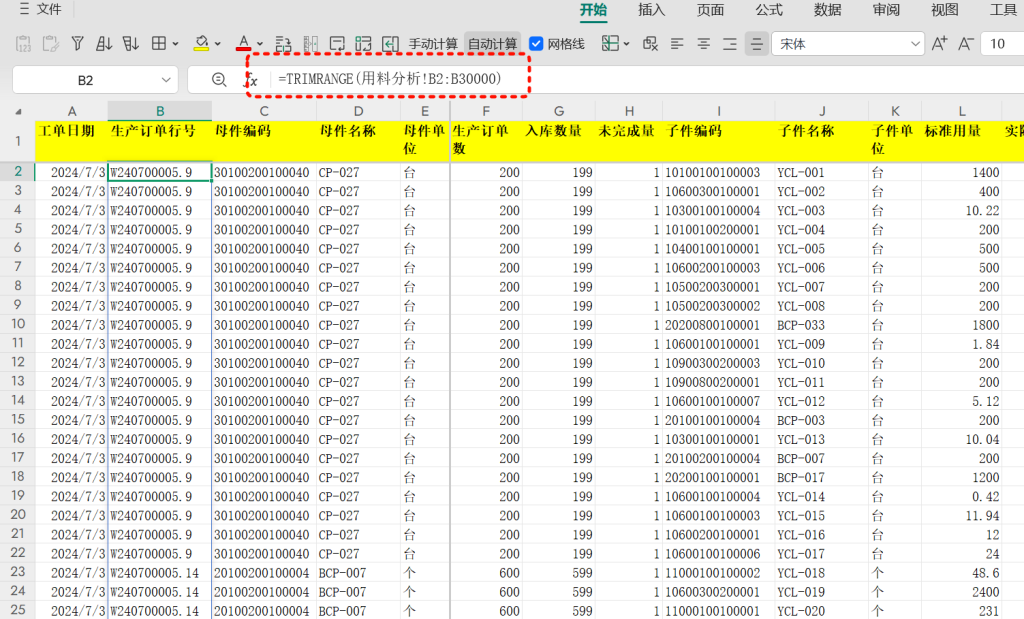
Task: Click the insert row icon left of the column icon
Action: pos(283,44)
